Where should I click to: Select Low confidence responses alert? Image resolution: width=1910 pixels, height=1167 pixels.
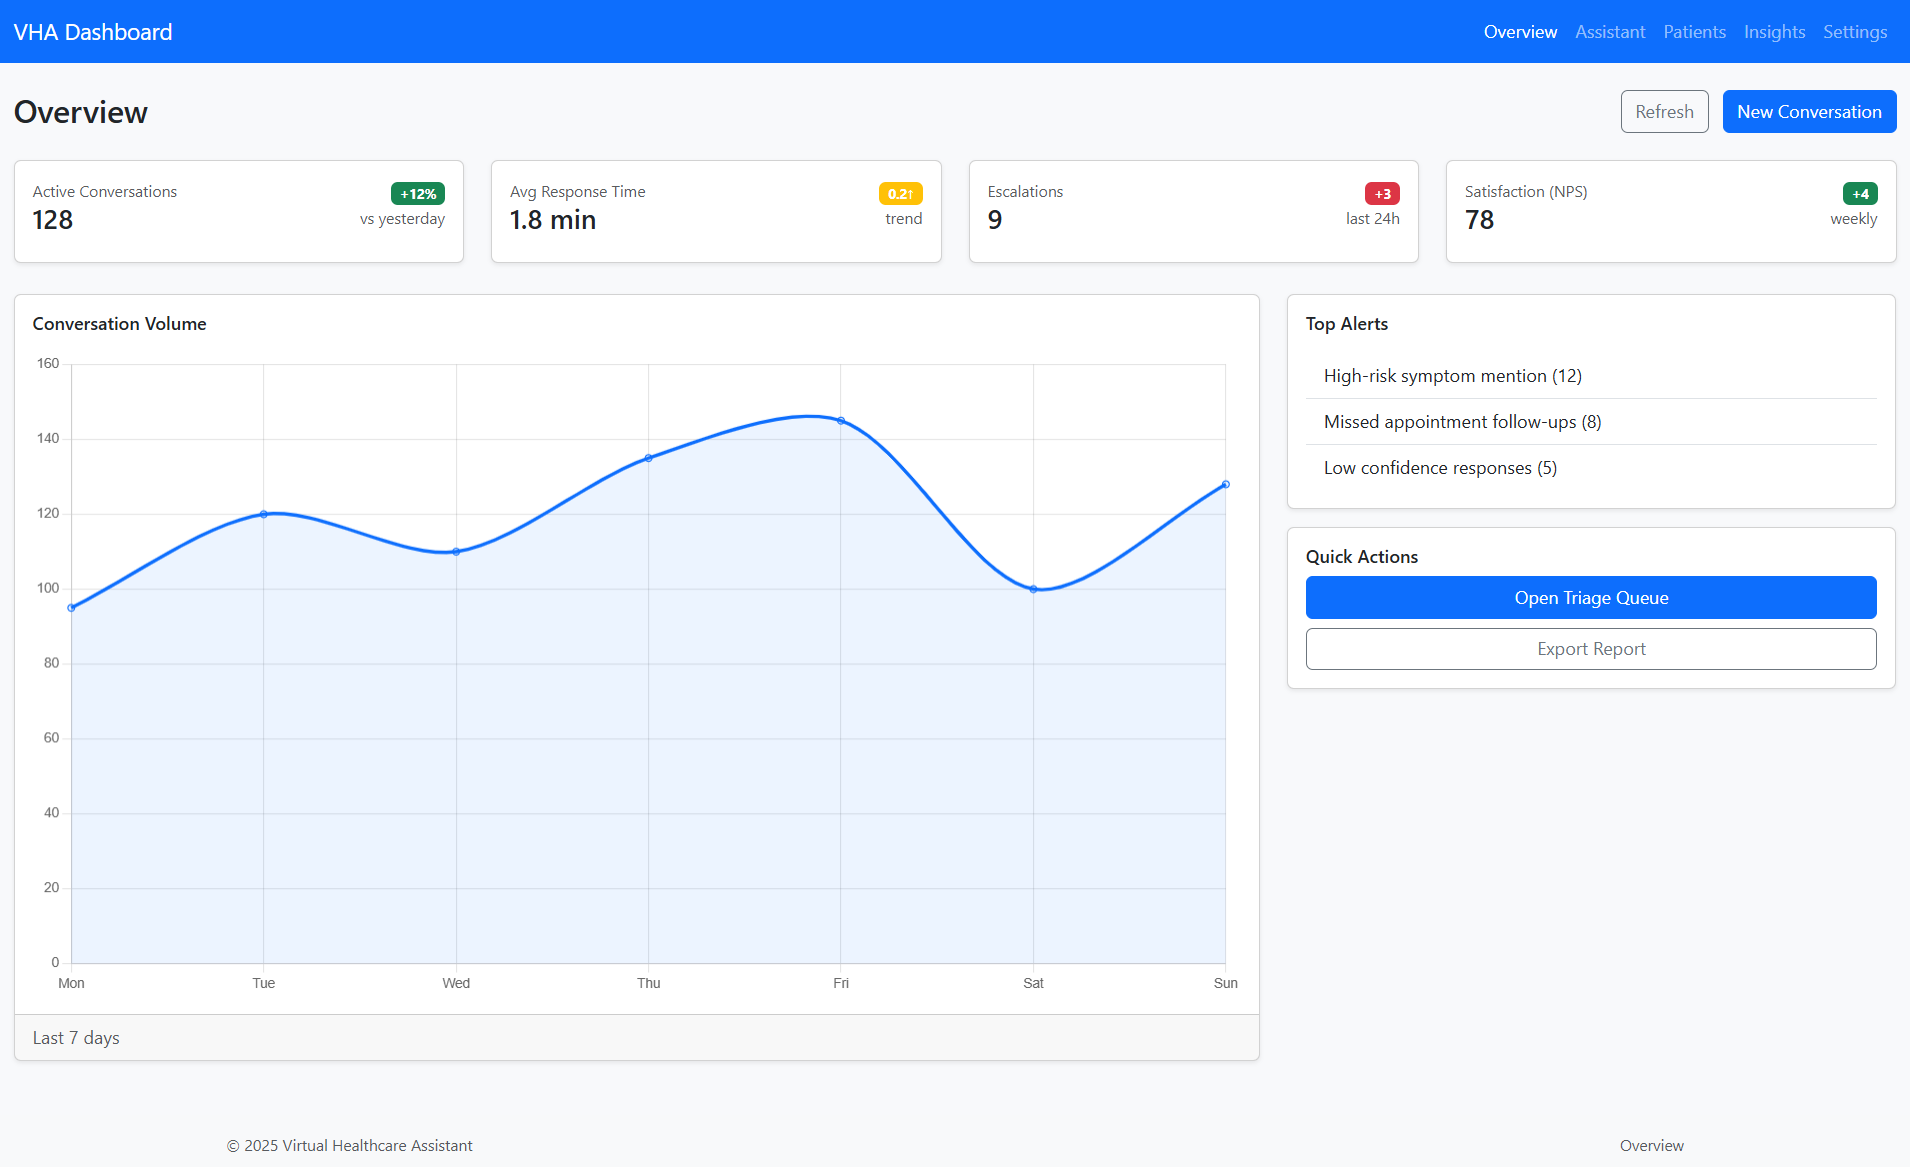[x=1440, y=468]
